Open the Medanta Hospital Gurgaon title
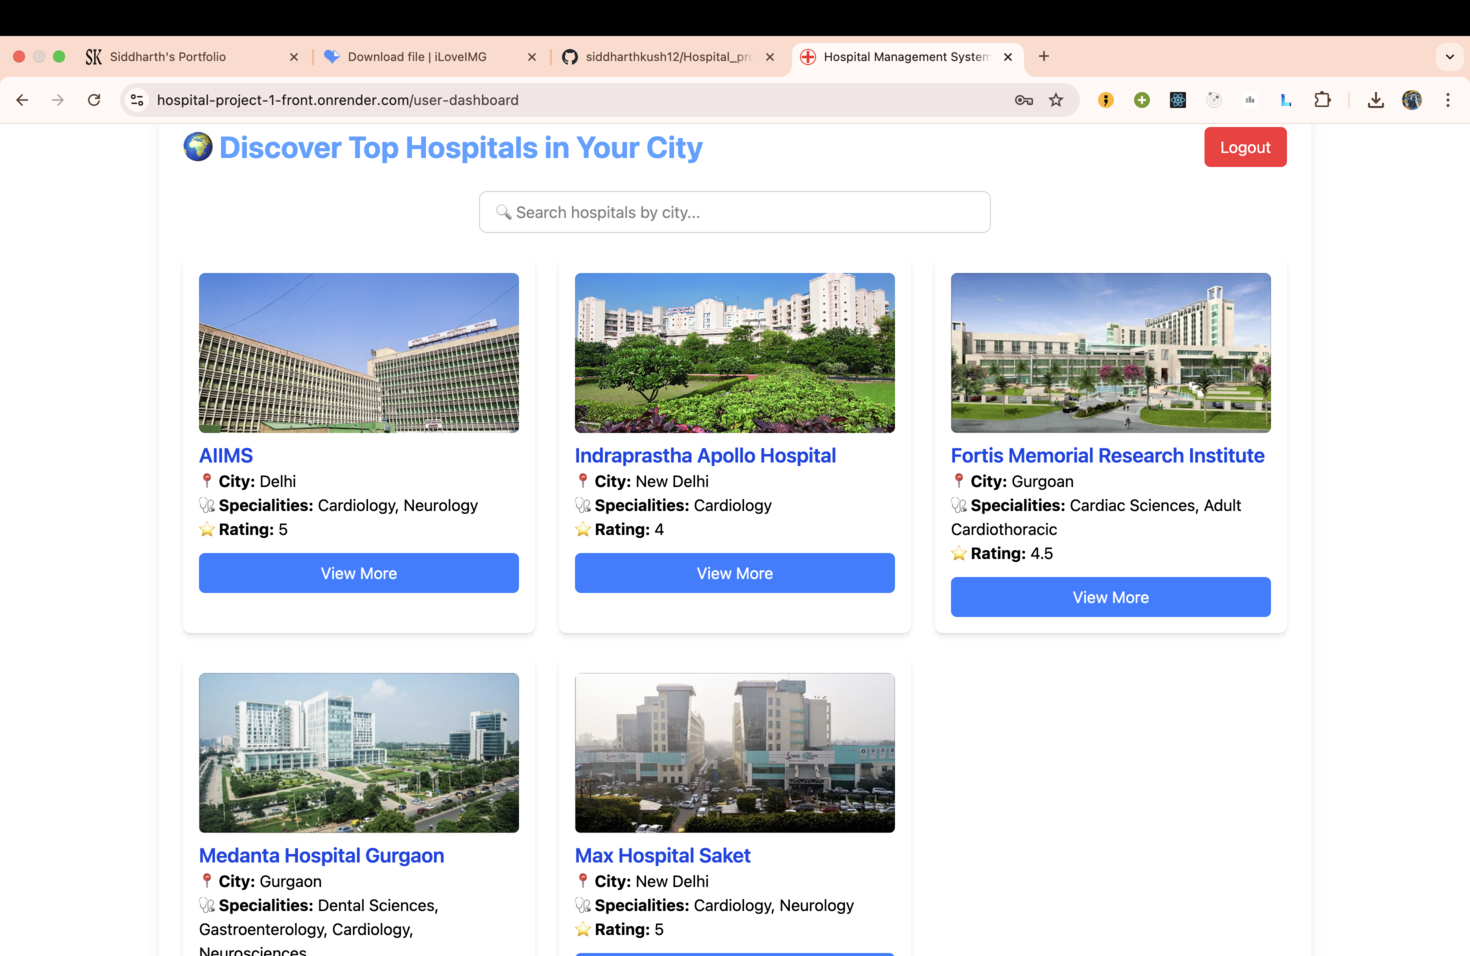Viewport: 1470px width, 956px height. (321, 855)
